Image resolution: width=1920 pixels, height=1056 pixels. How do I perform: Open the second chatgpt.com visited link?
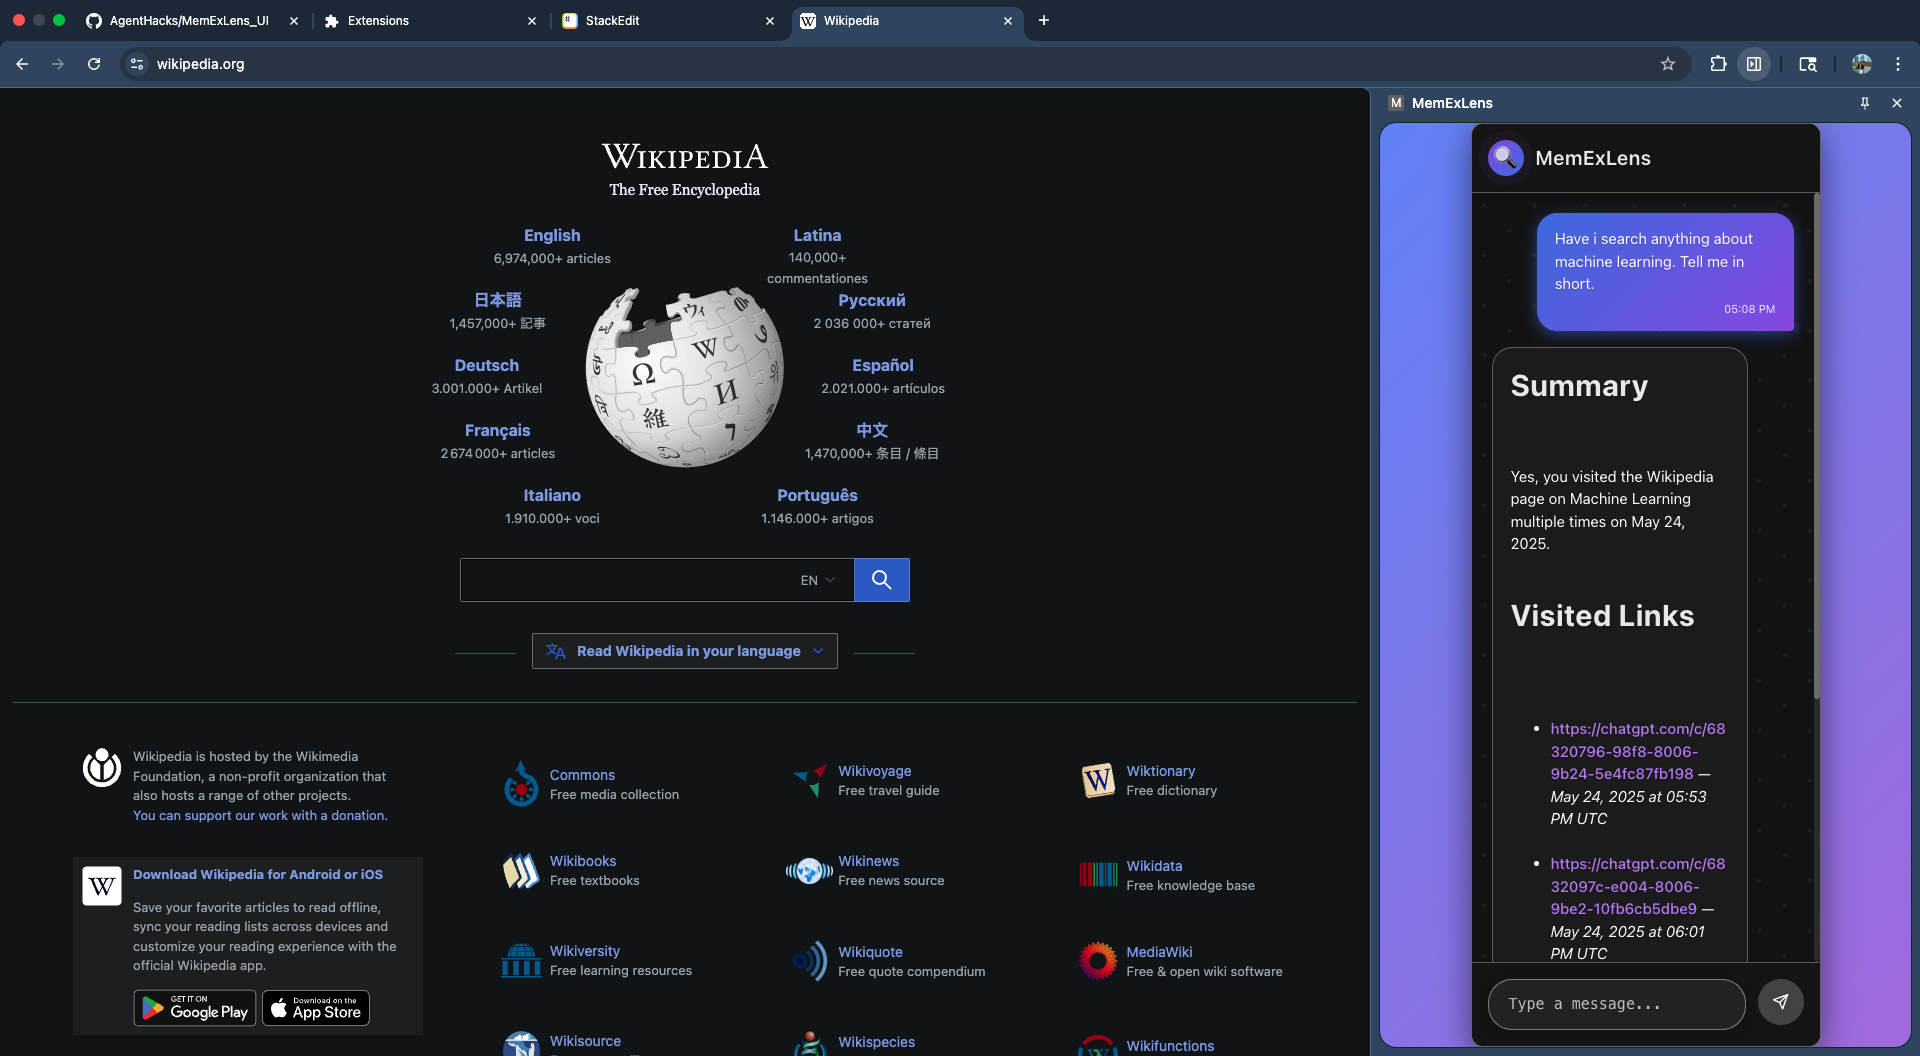click(x=1638, y=886)
